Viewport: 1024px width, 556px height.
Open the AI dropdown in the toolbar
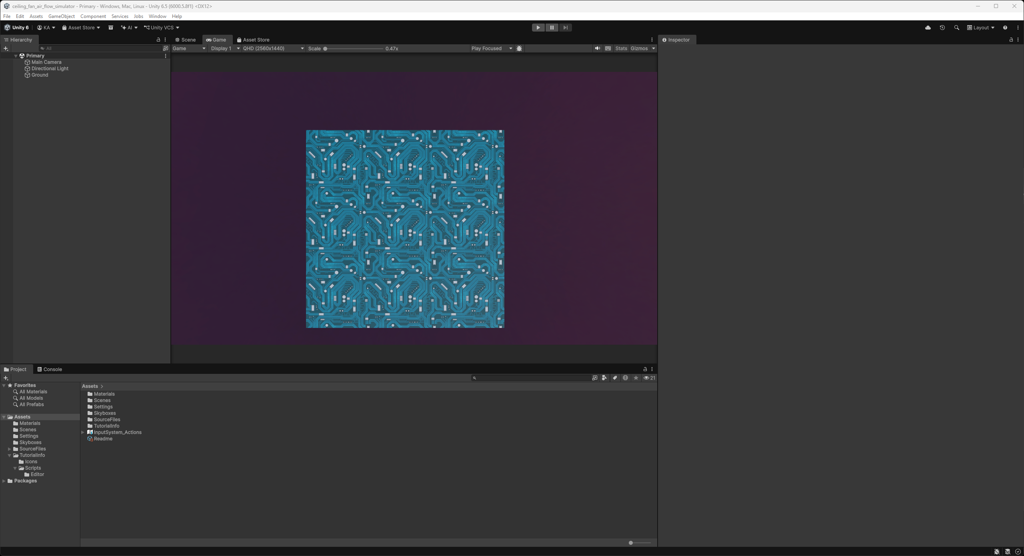tap(129, 27)
